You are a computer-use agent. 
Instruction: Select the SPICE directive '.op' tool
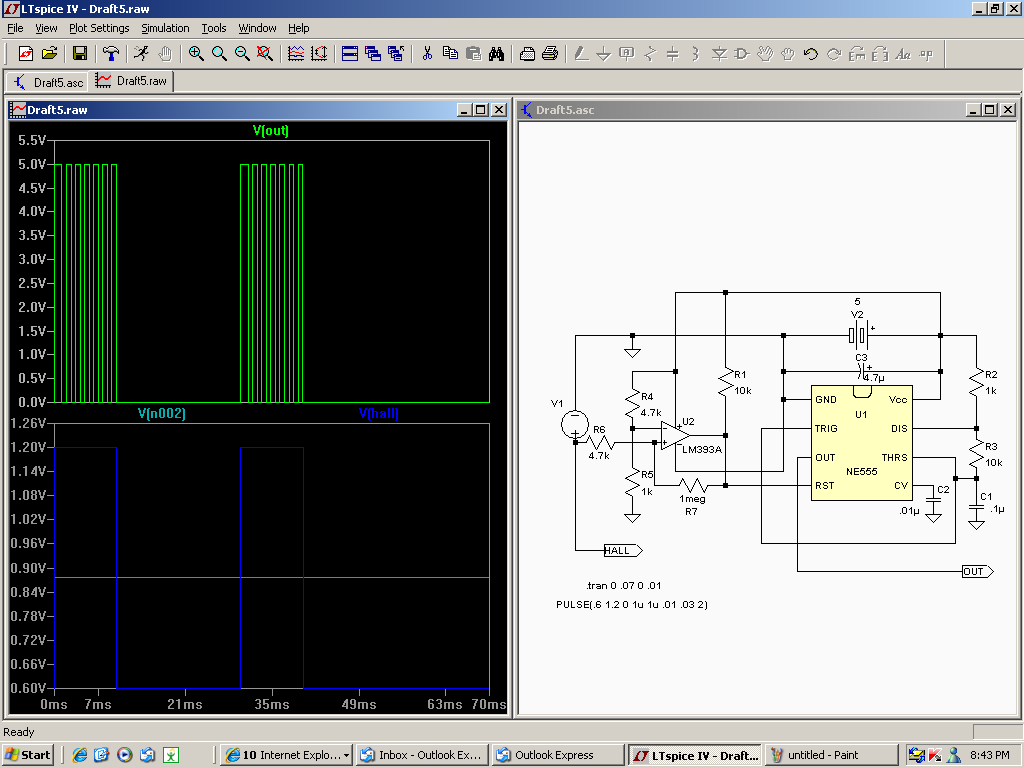point(926,54)
